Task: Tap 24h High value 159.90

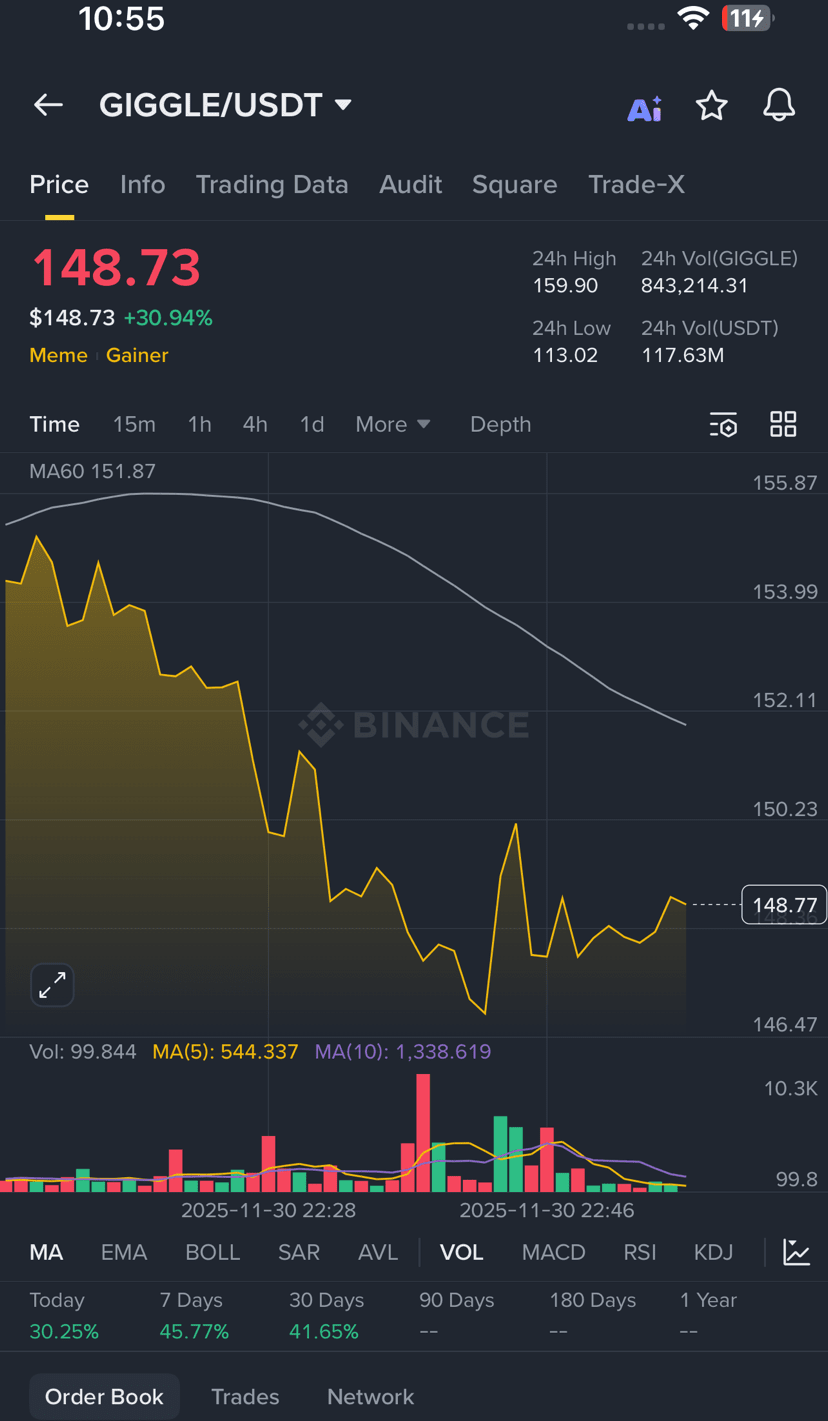Action: (x=565, y=286)
